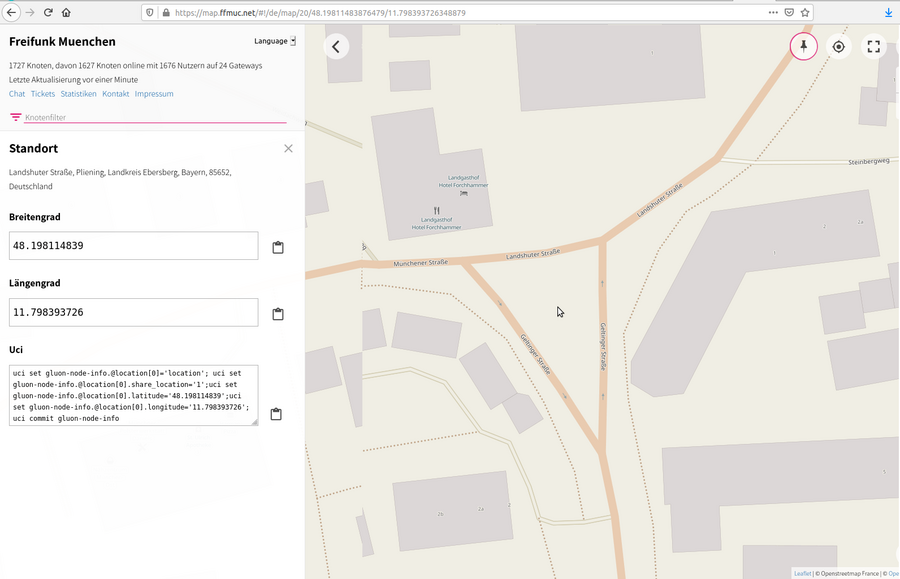Click the padlock site security icon

[x=164, y=13]
